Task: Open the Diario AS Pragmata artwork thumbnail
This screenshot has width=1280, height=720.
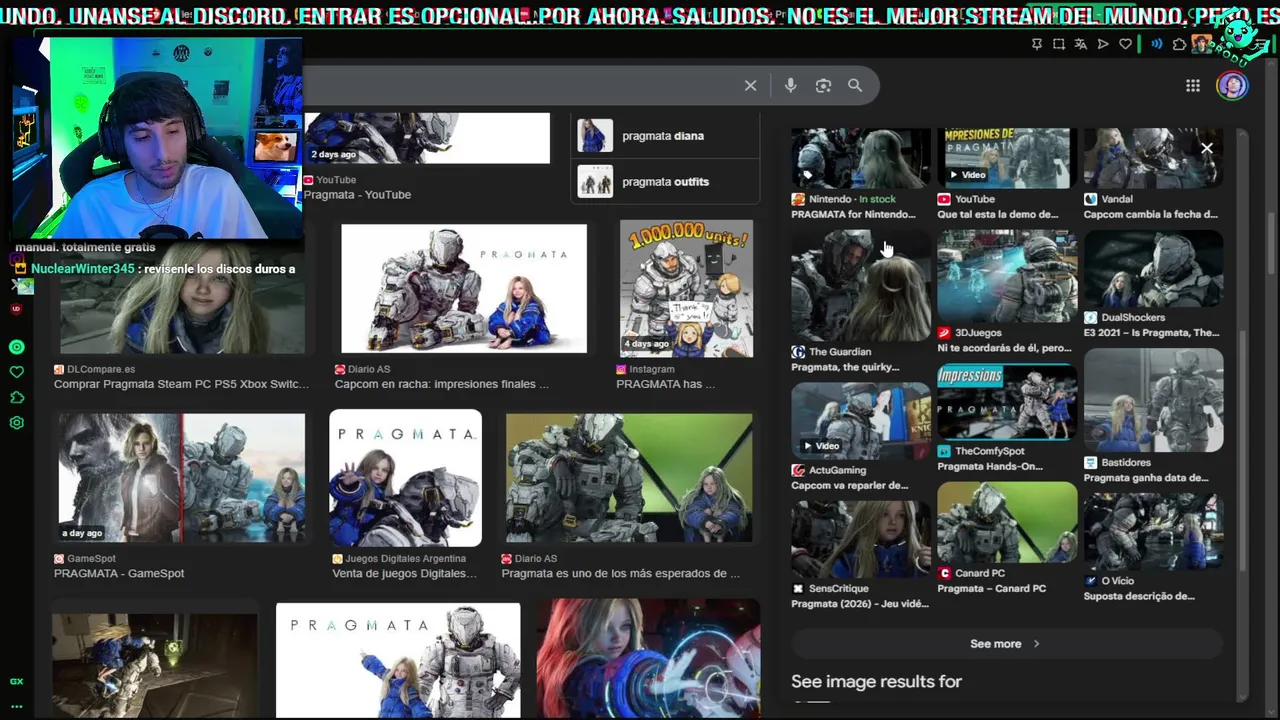Action: click(x=464, y=289)
